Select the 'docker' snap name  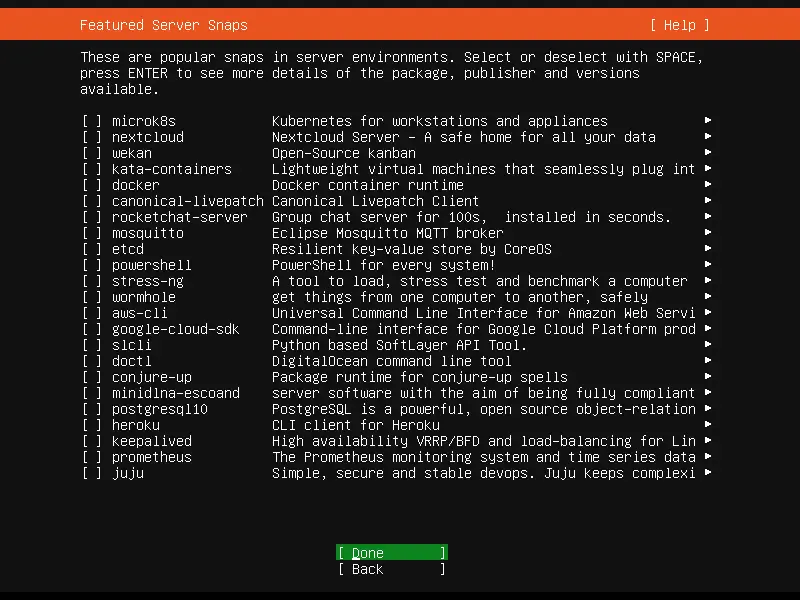pos(136,185)
